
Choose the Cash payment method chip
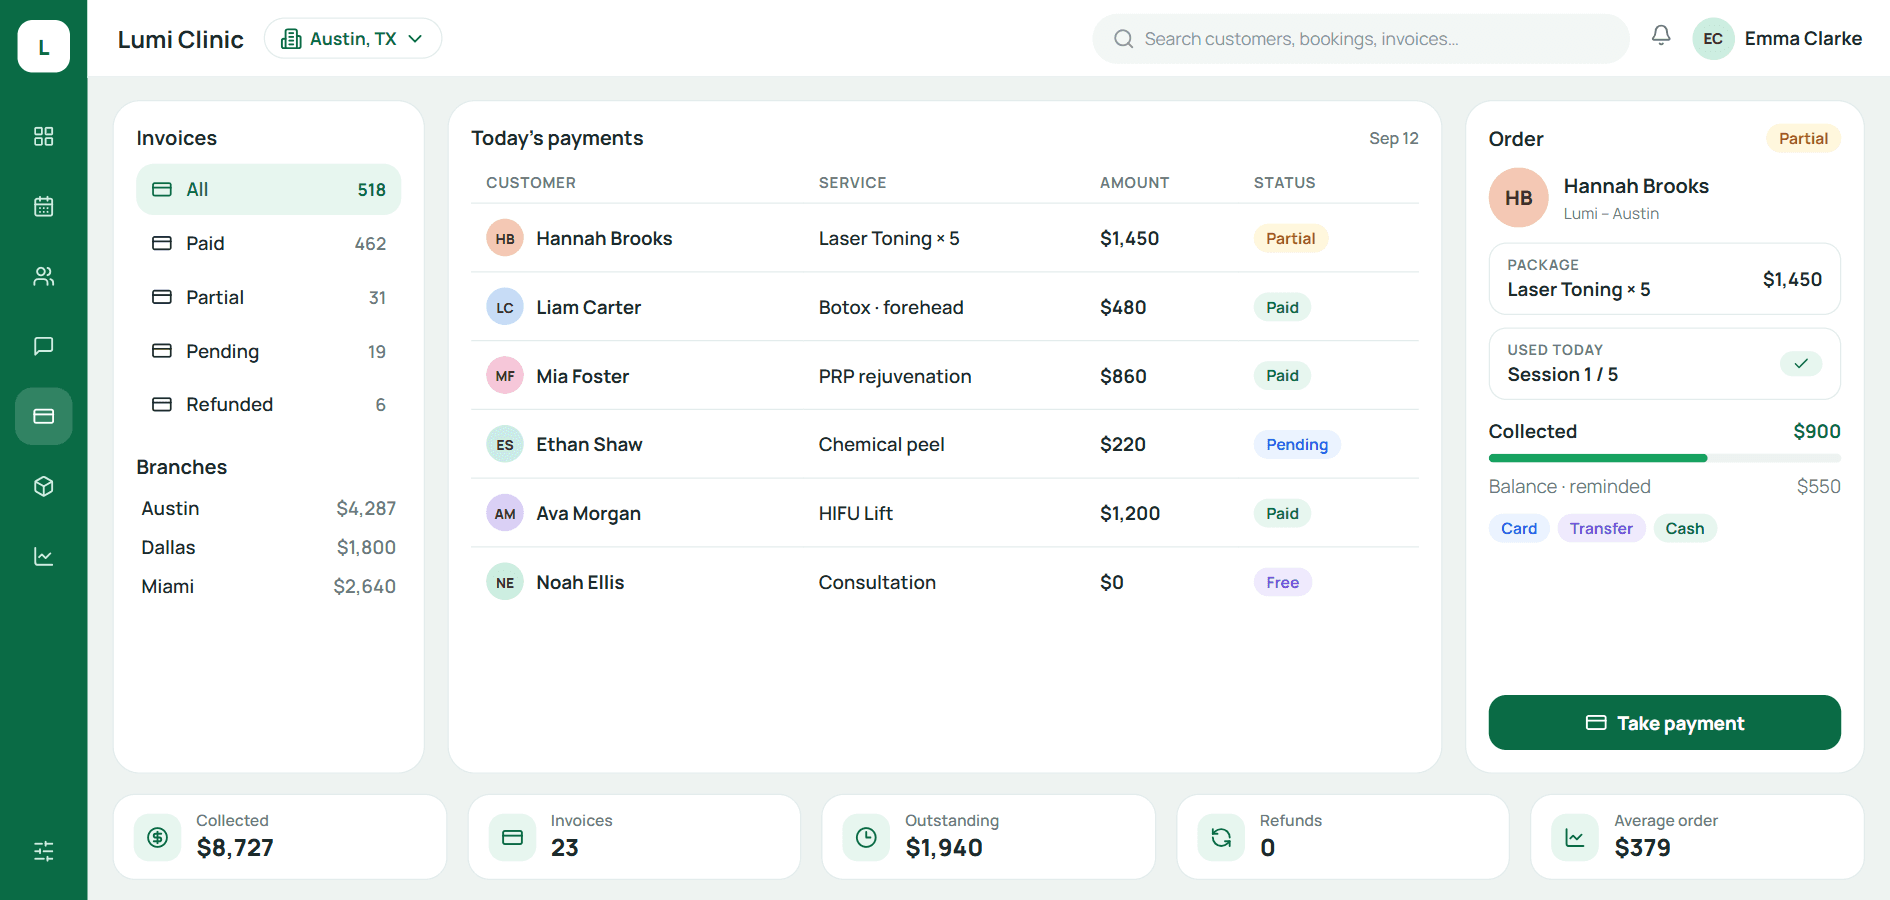coord(1685,528)
